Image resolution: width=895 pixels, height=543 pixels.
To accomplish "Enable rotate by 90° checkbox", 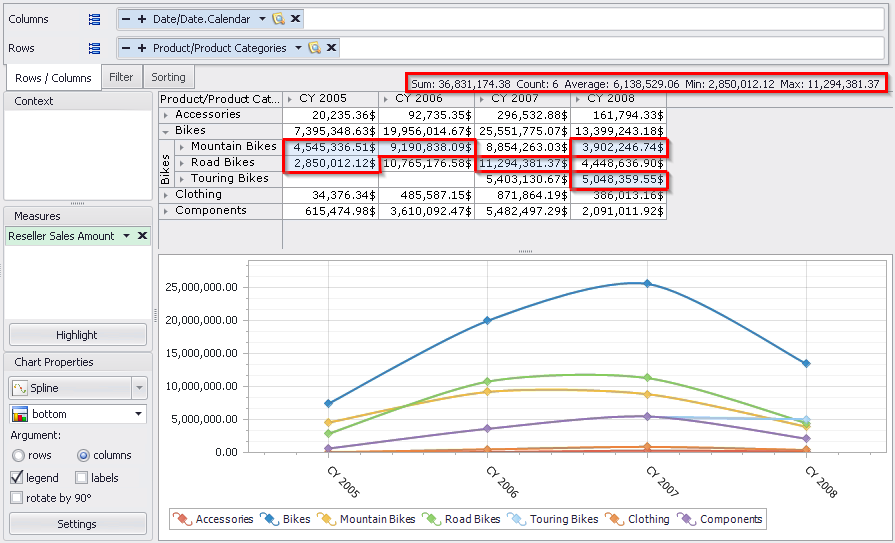I will click(17, 498).
